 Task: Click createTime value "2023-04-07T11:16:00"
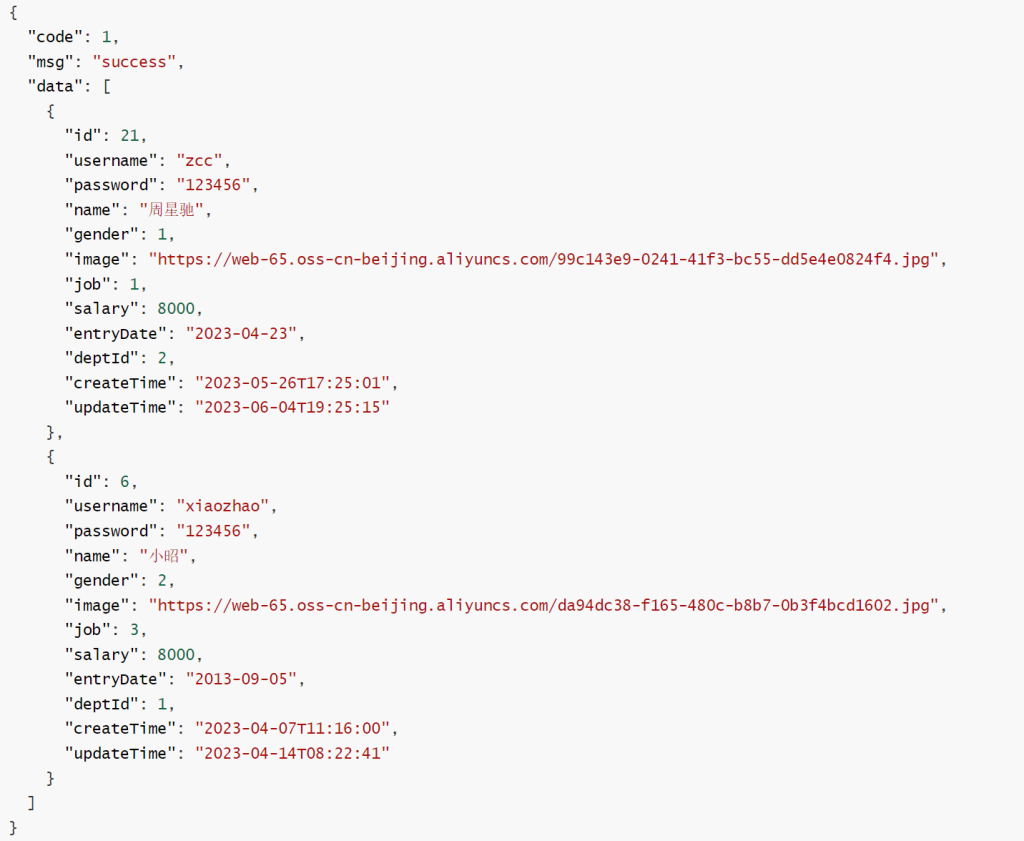[296, 729]
